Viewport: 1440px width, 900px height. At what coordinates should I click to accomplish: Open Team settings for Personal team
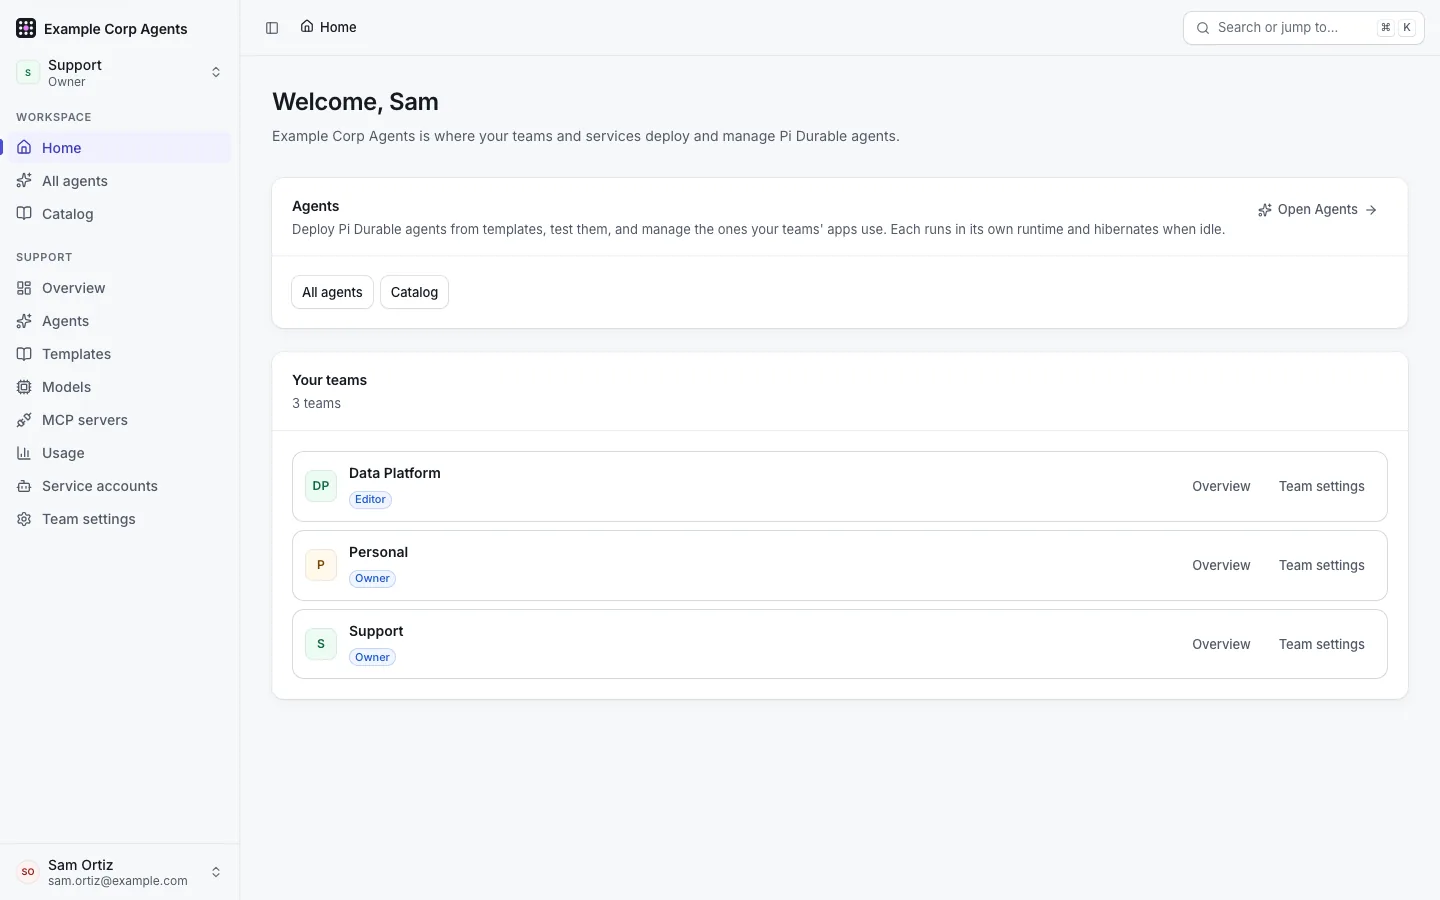[1321, 565]
